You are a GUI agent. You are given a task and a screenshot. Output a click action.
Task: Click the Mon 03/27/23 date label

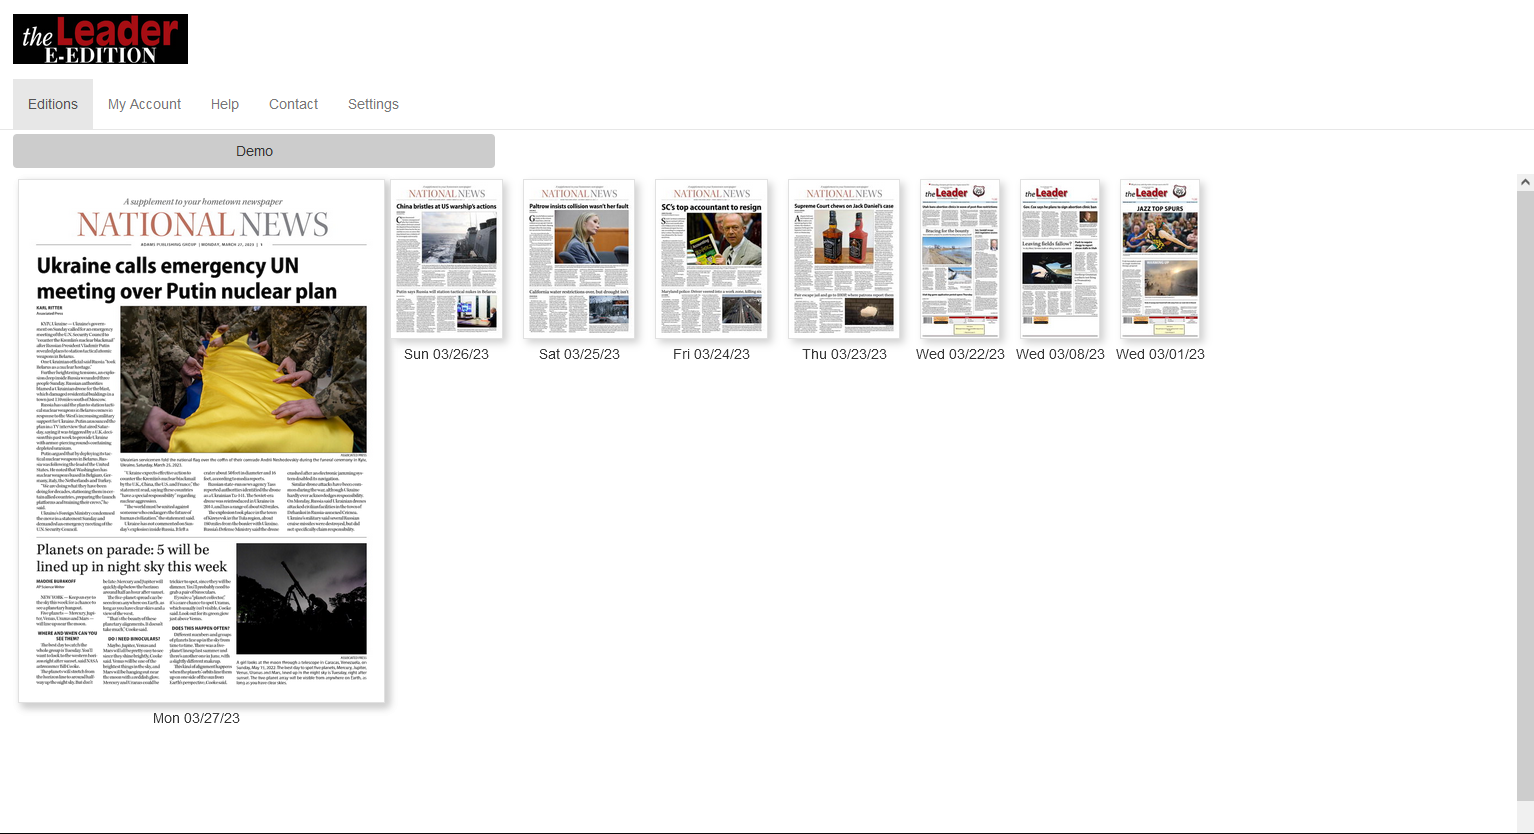click(x=196, y=718)
